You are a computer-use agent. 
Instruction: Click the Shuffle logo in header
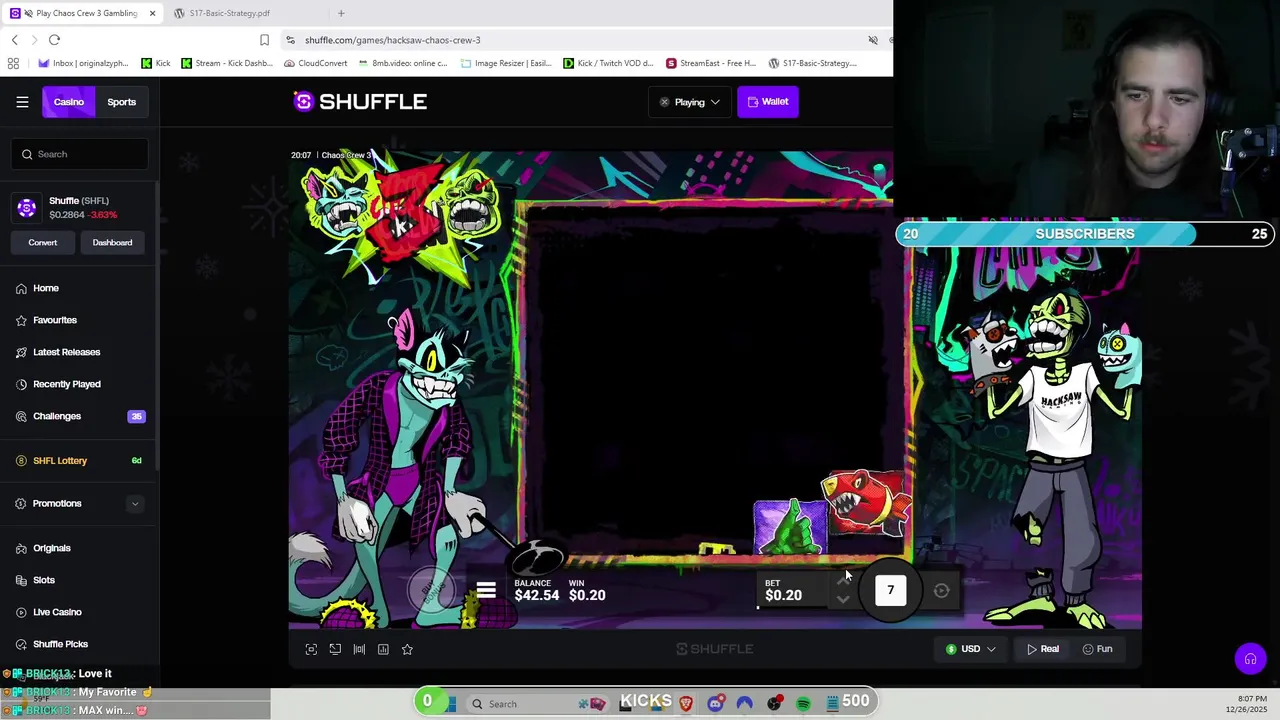coord(360,101)
